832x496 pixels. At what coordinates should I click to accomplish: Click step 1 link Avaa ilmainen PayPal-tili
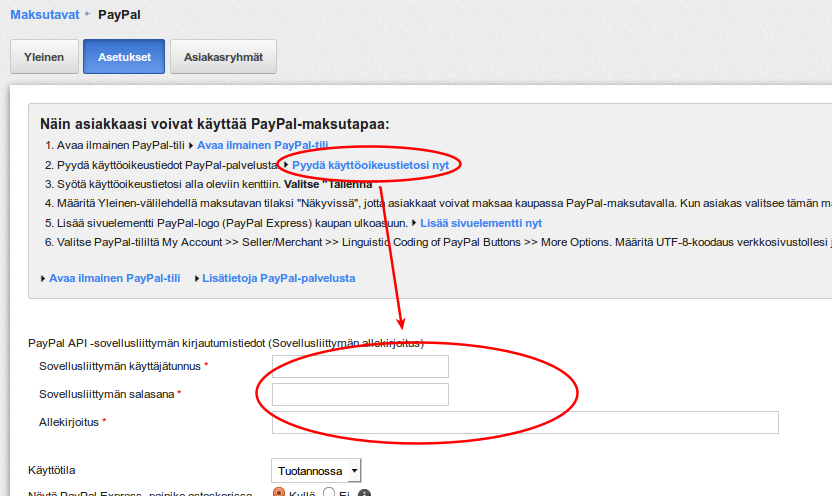click(263, 145)
